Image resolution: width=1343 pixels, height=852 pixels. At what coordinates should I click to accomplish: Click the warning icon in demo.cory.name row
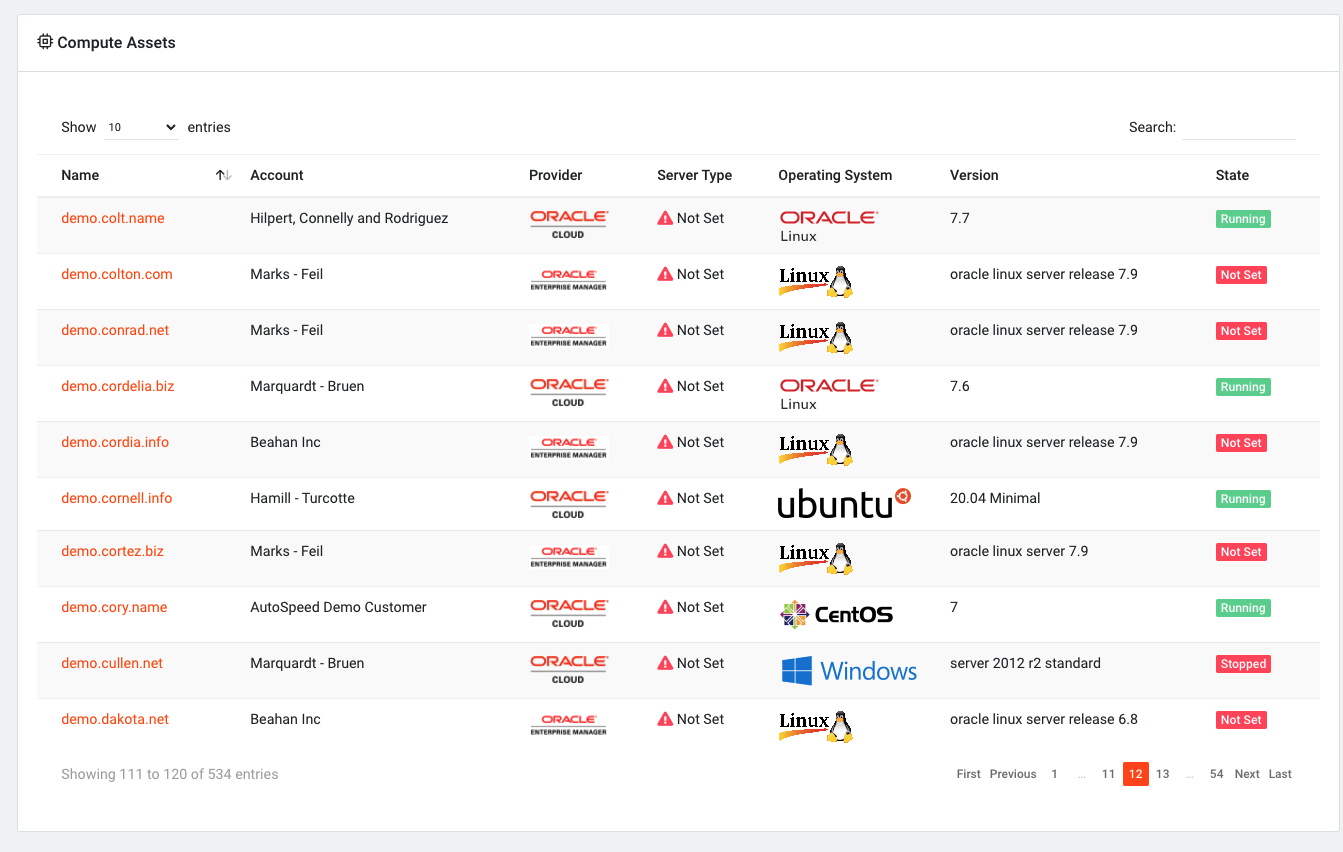(665, 607)
